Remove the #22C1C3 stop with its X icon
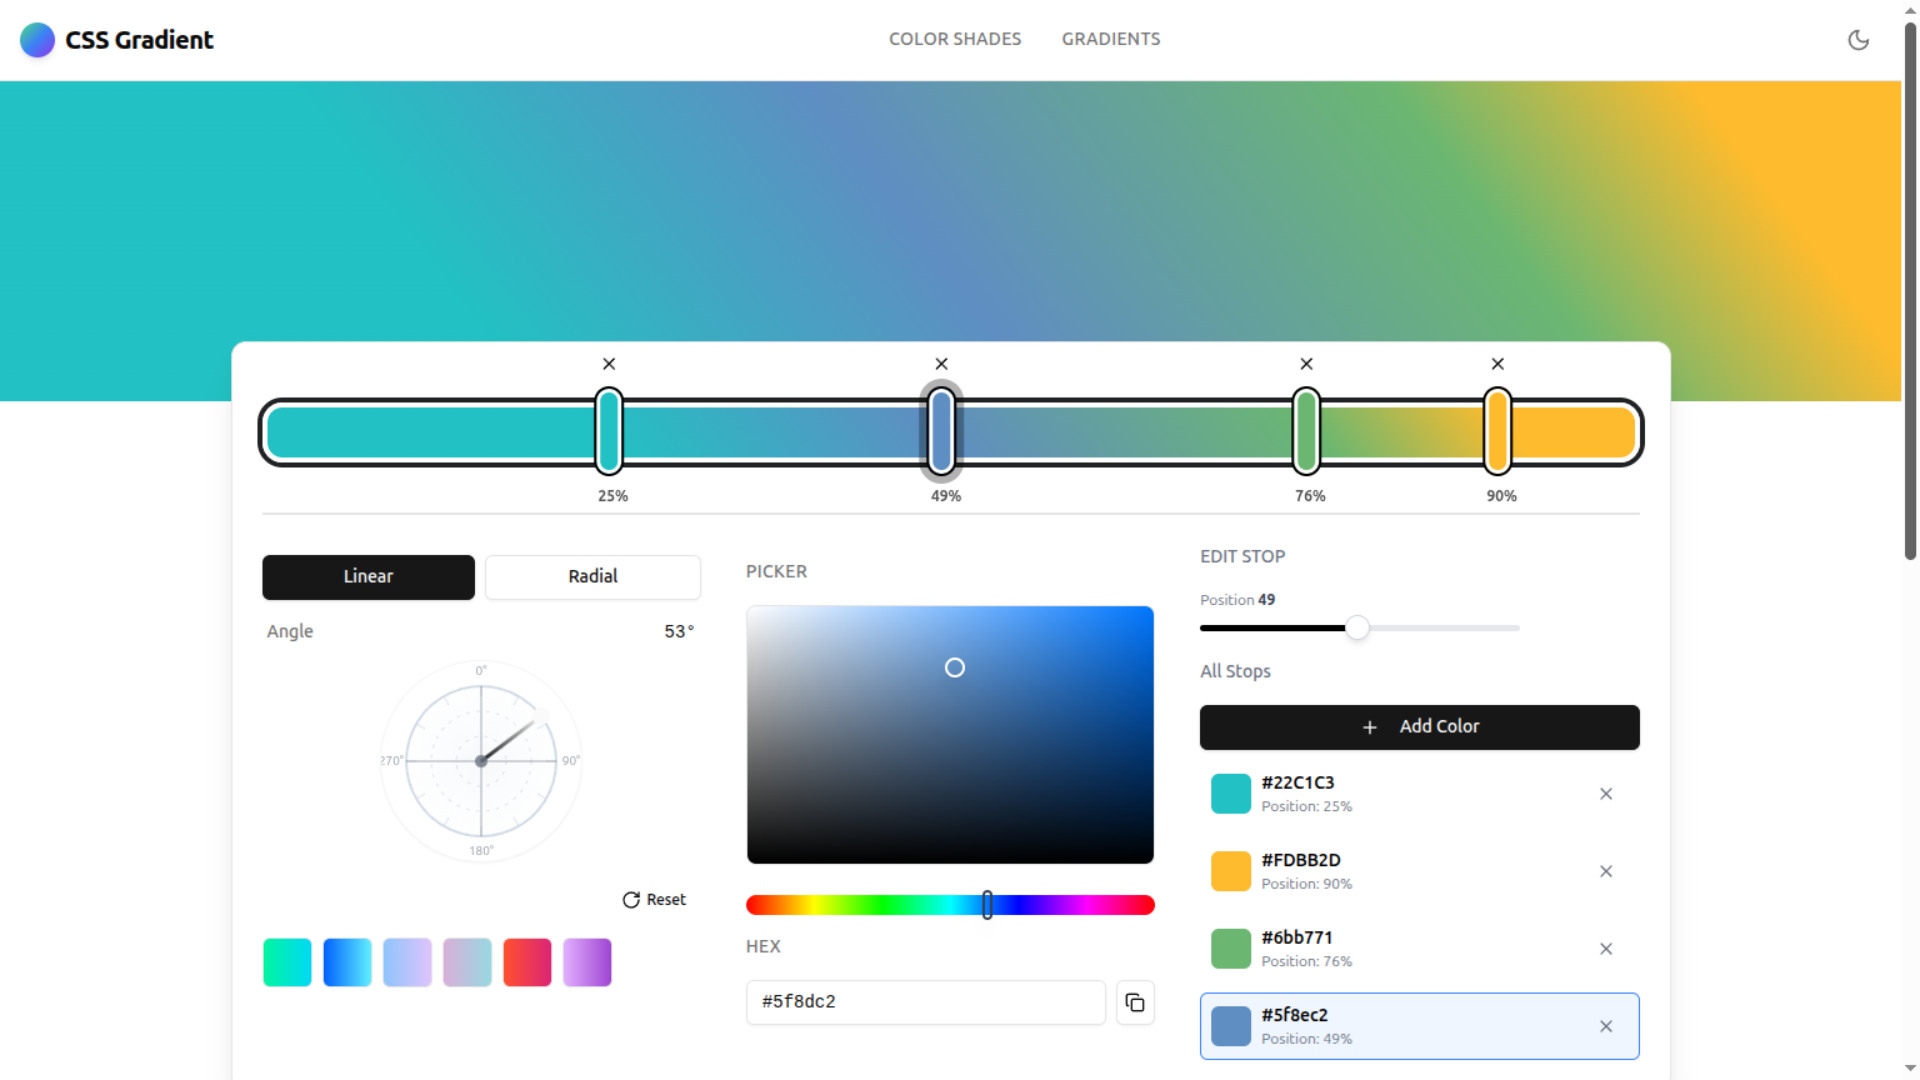The height and width of the screenshot is (1080, 1920). point(1606,793)
